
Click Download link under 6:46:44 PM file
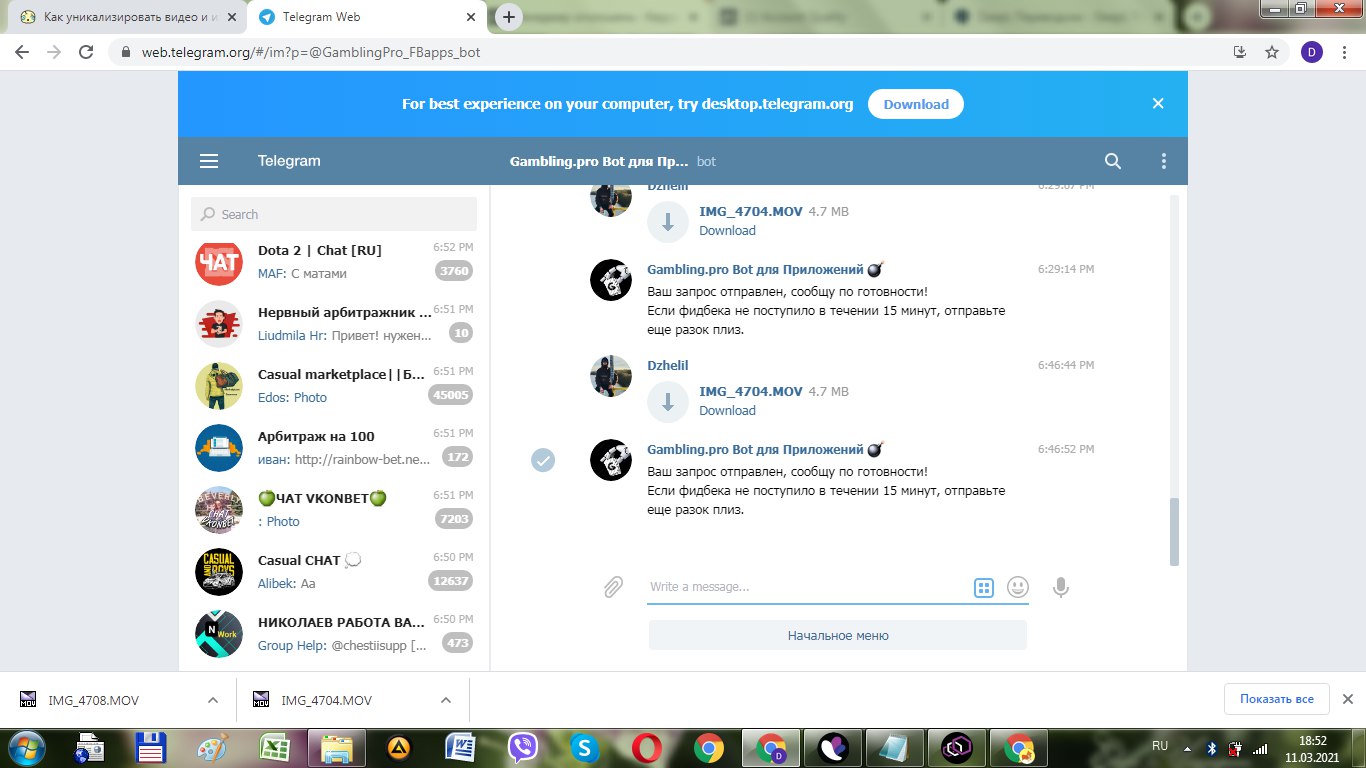coord(727,410)
